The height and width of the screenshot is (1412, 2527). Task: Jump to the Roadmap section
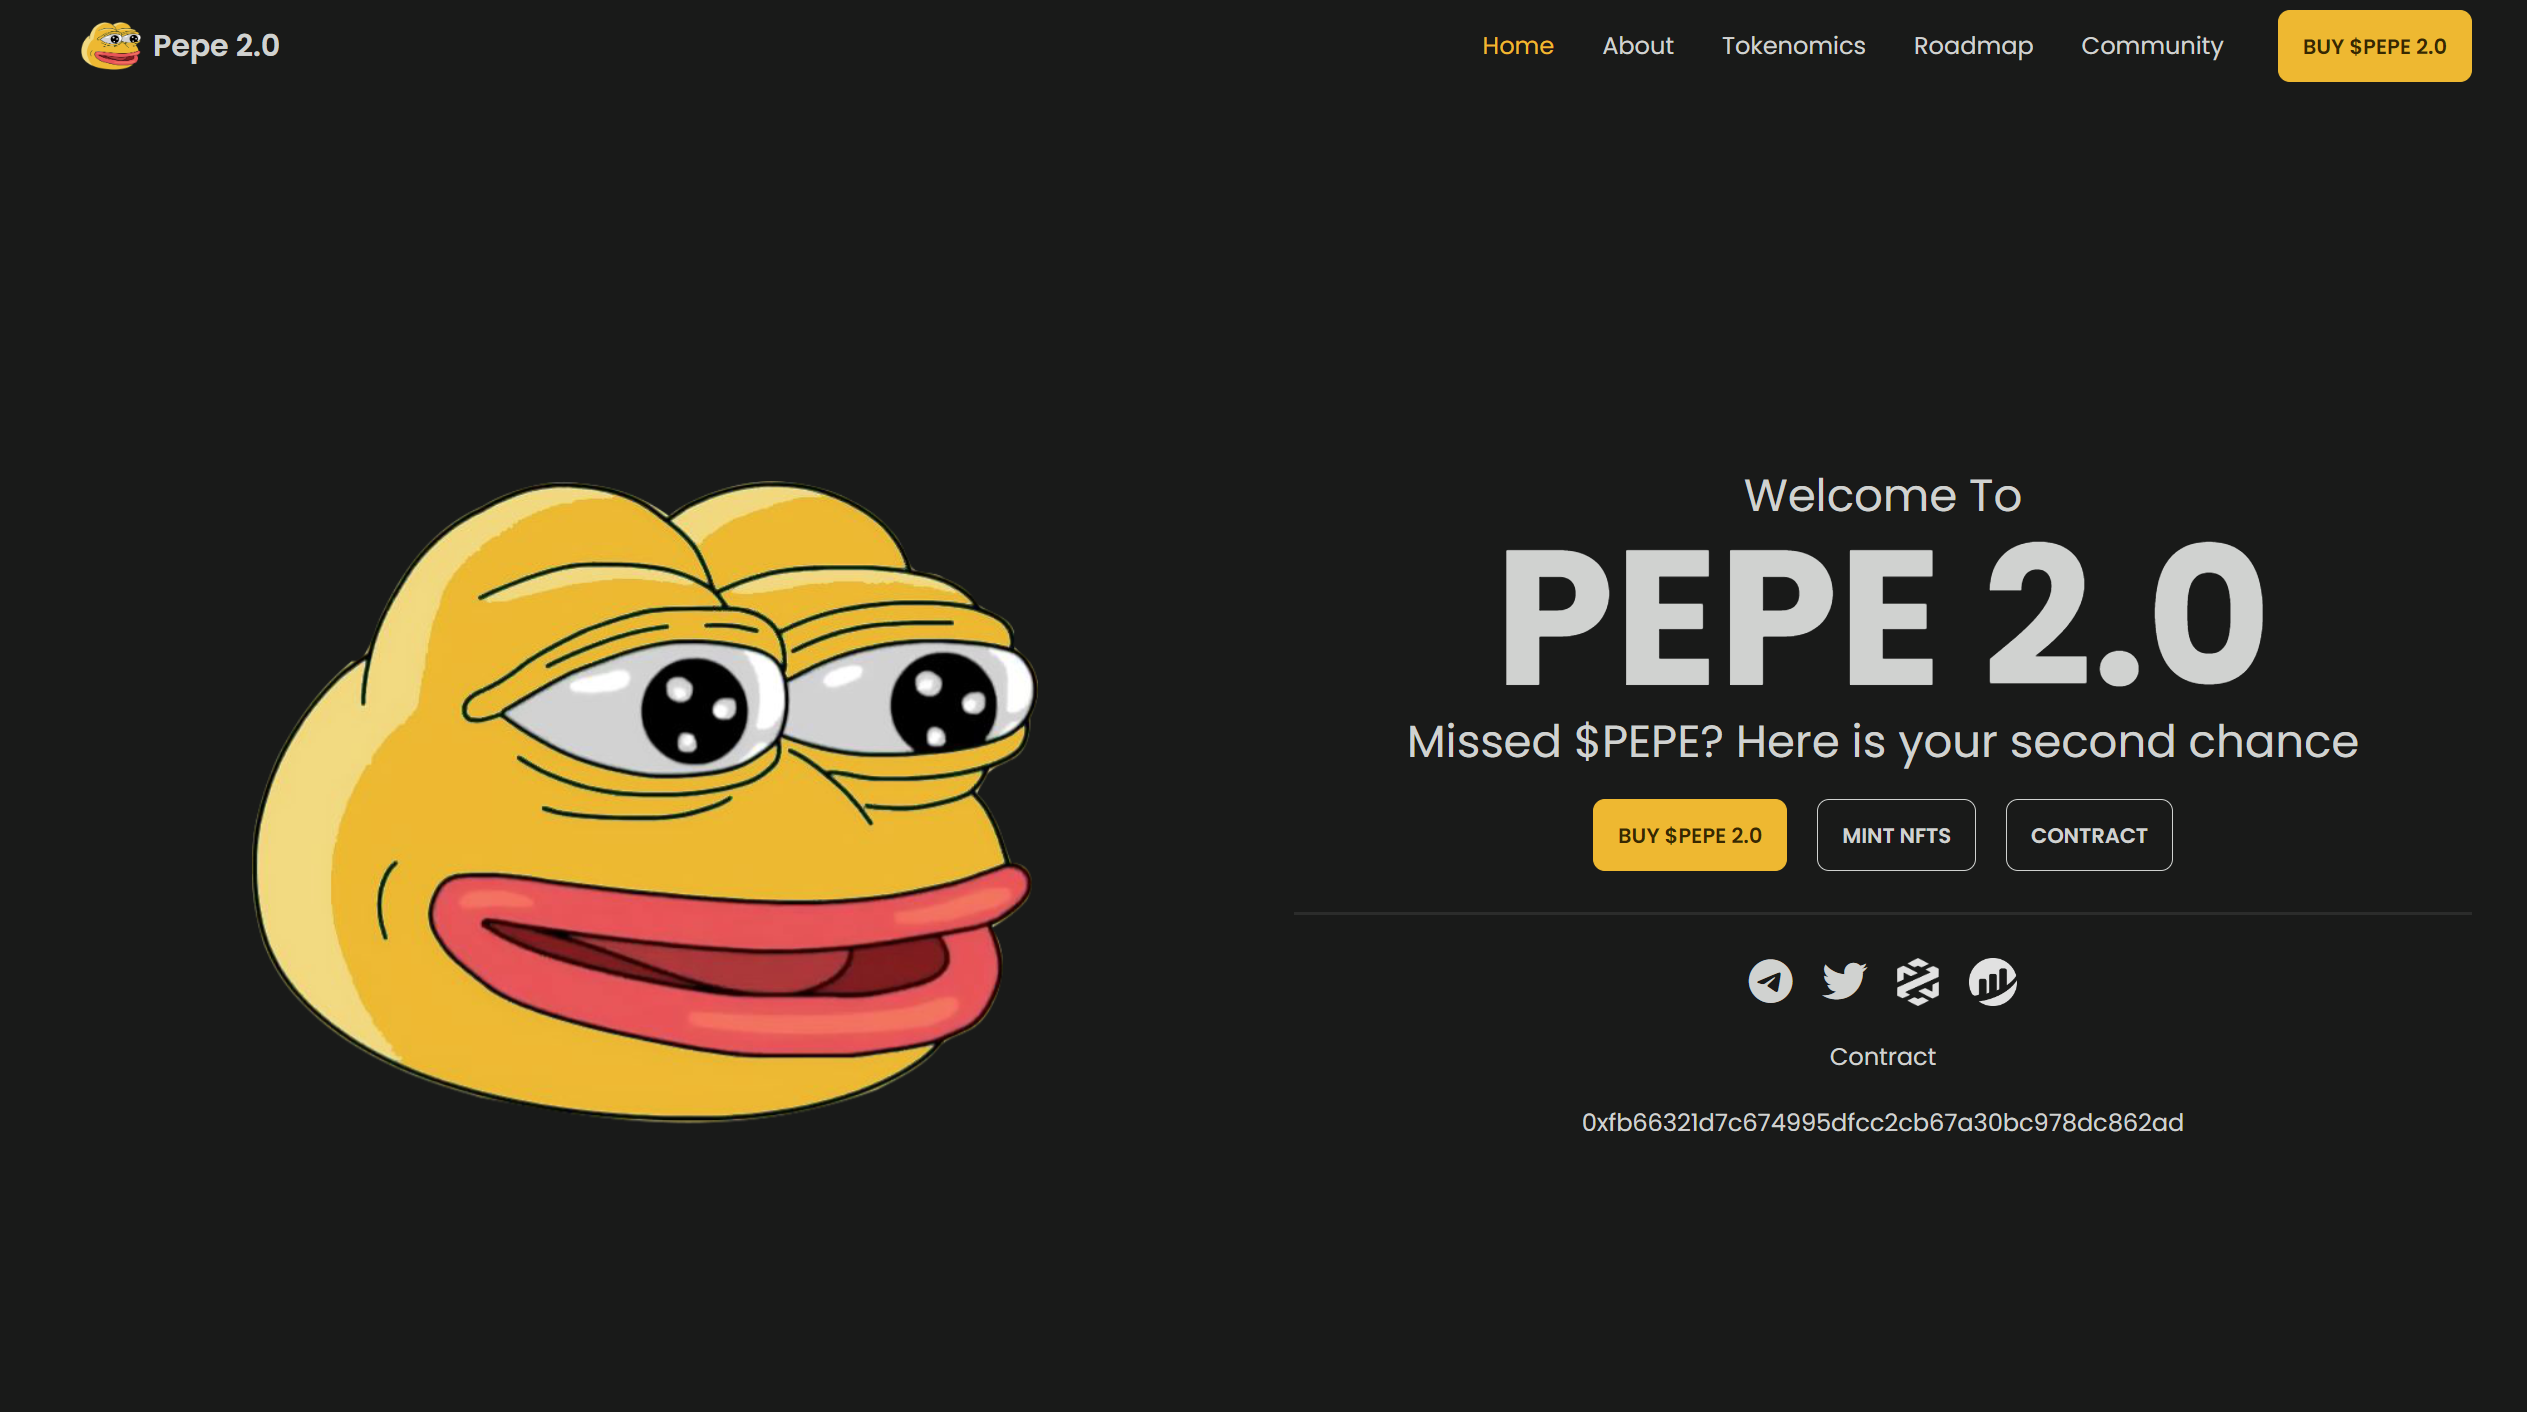pyautogui.click(x=1972, y=46)
